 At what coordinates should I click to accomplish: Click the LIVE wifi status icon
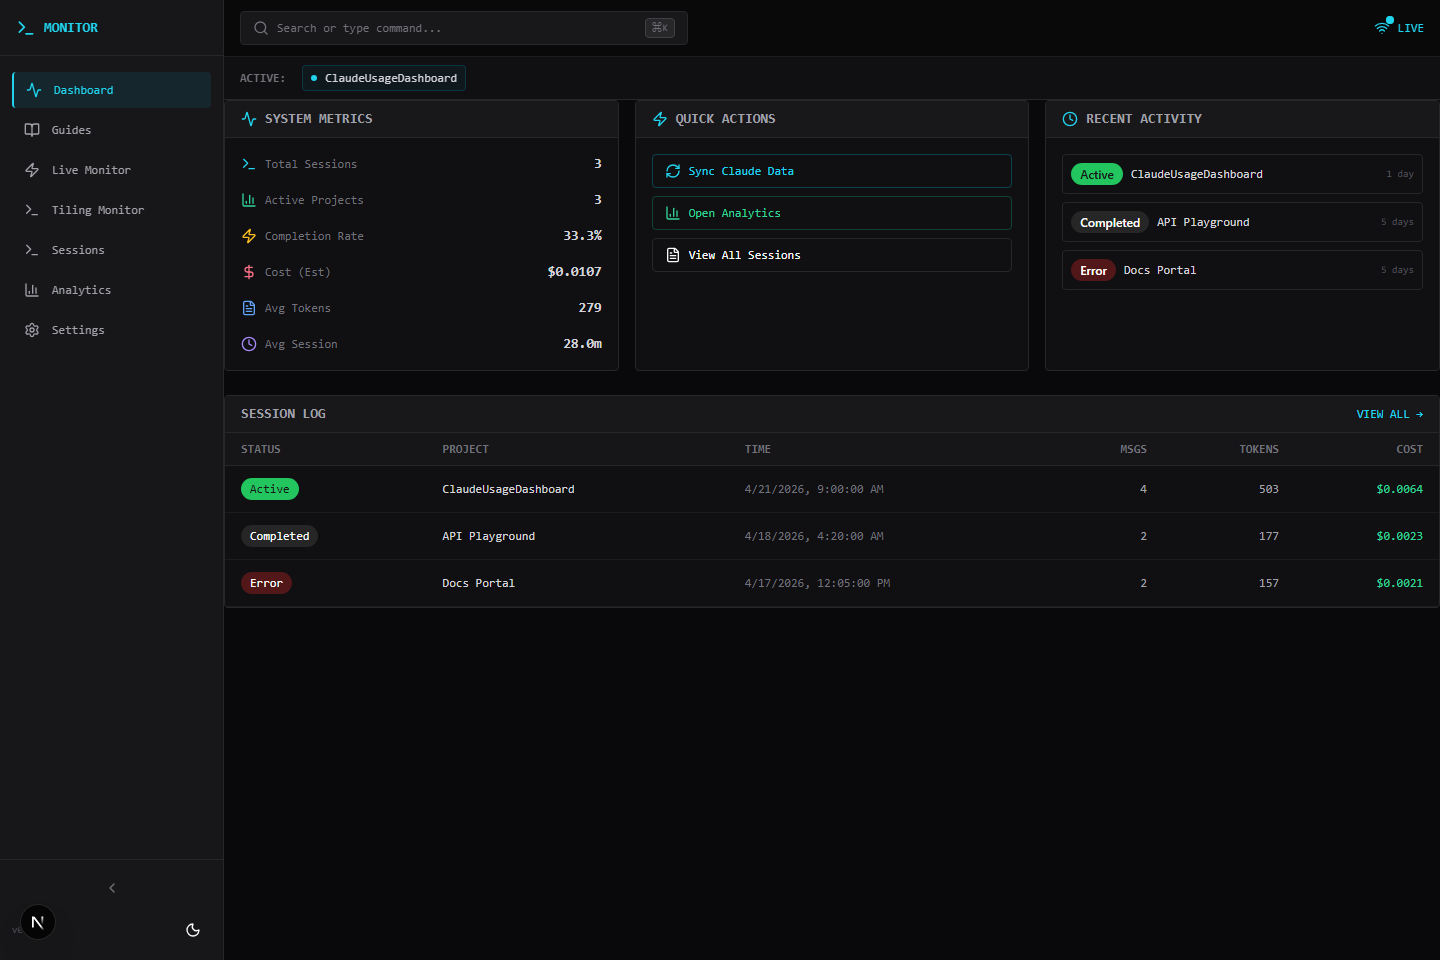tap(1383, 27)
